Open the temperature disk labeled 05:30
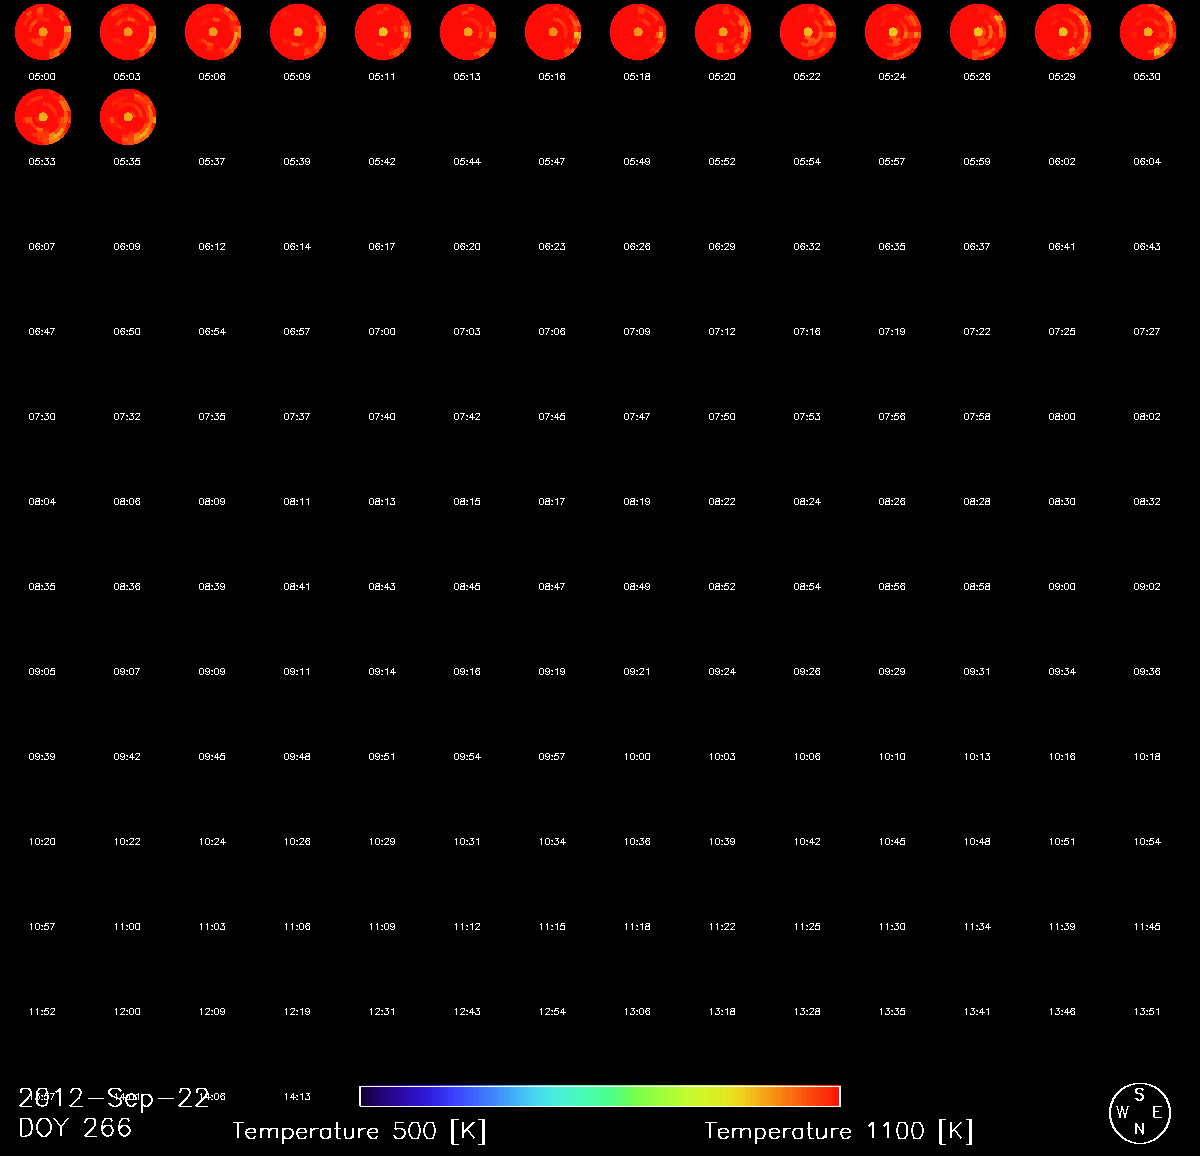Image resolution: width=1200 pixels, height=1156 pixels. 1148,32
